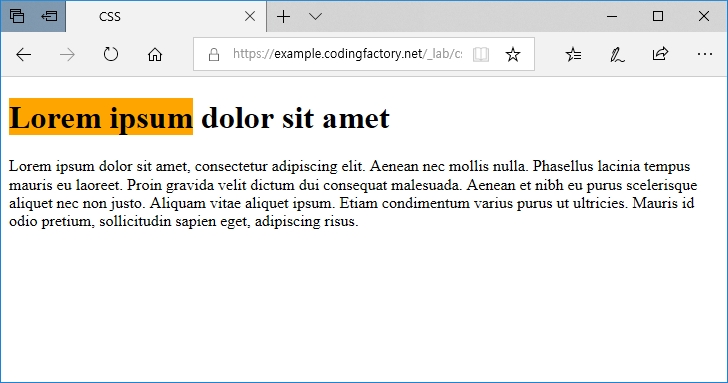Go back to previous page

24,54
